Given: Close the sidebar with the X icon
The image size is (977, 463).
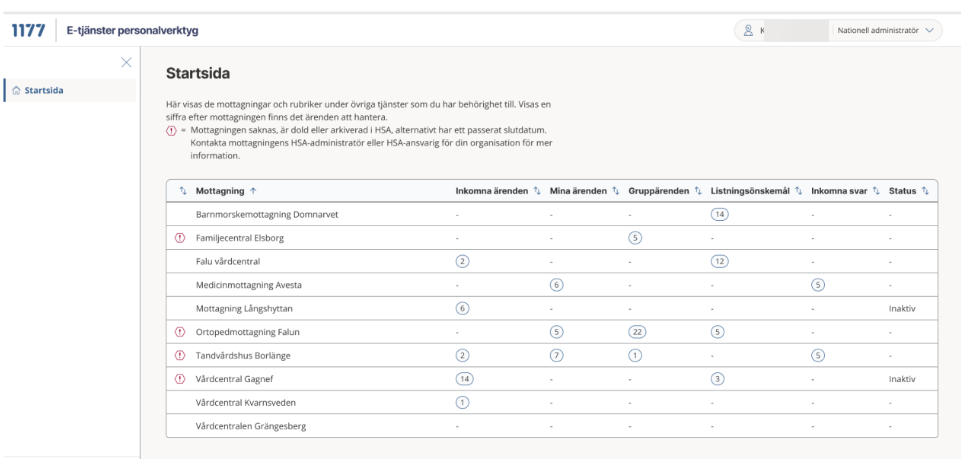Looking at the screenshot, I should [126, 62].
